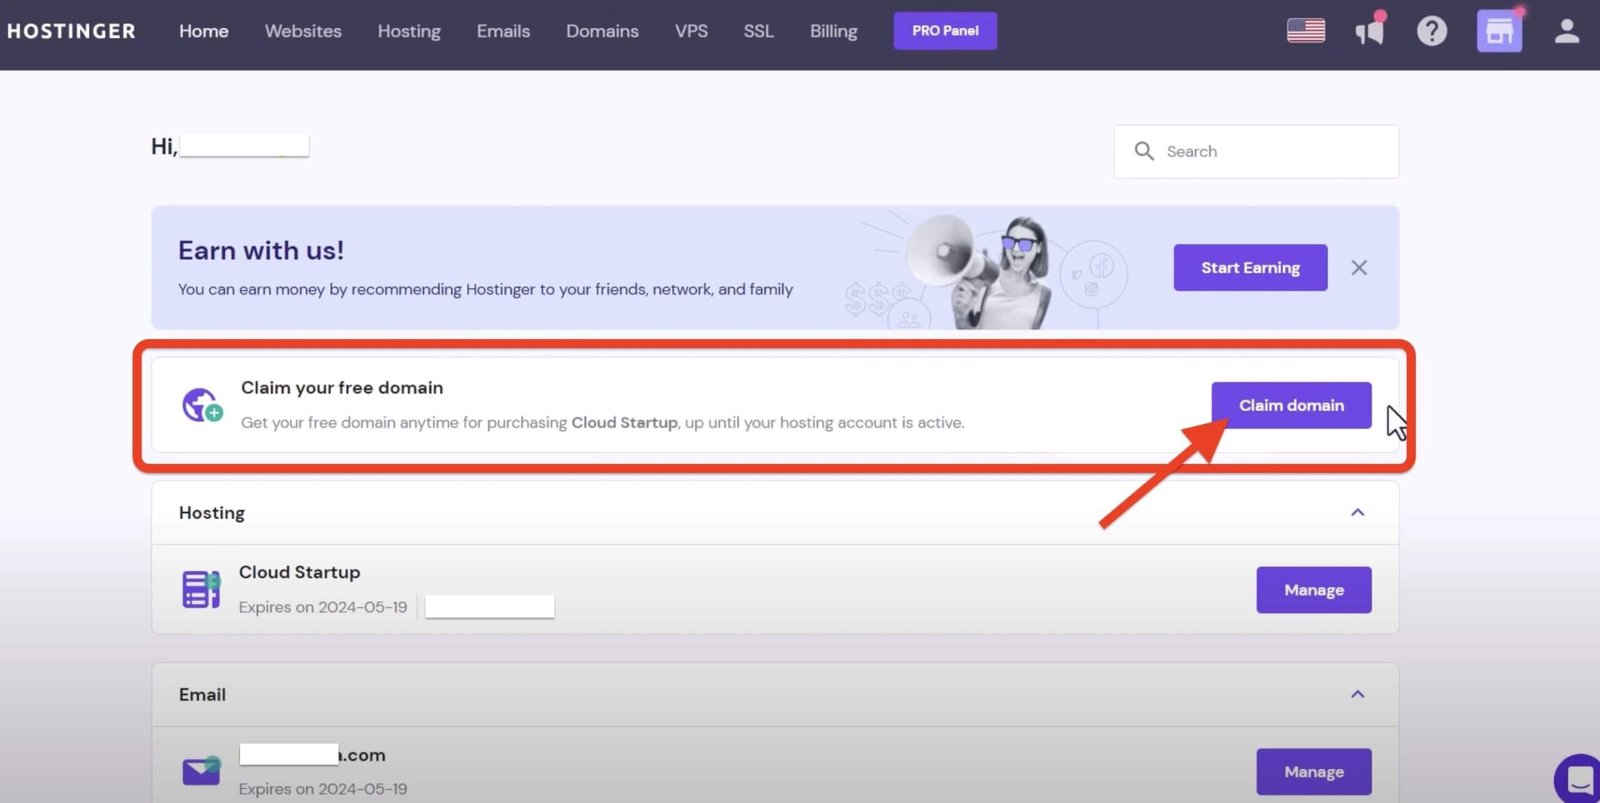Open the help question mark icon
The image size is (1600, 803).
1432,31
